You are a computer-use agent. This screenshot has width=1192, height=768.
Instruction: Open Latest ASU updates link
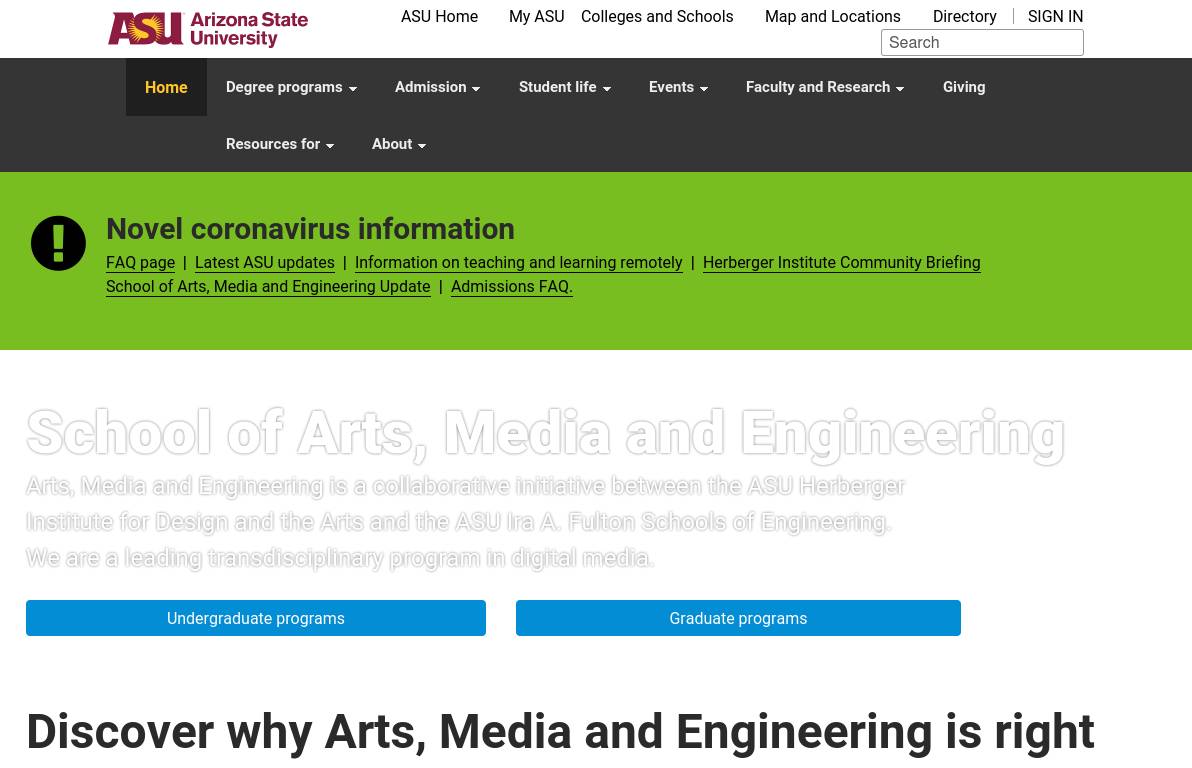tap(265, 263)
